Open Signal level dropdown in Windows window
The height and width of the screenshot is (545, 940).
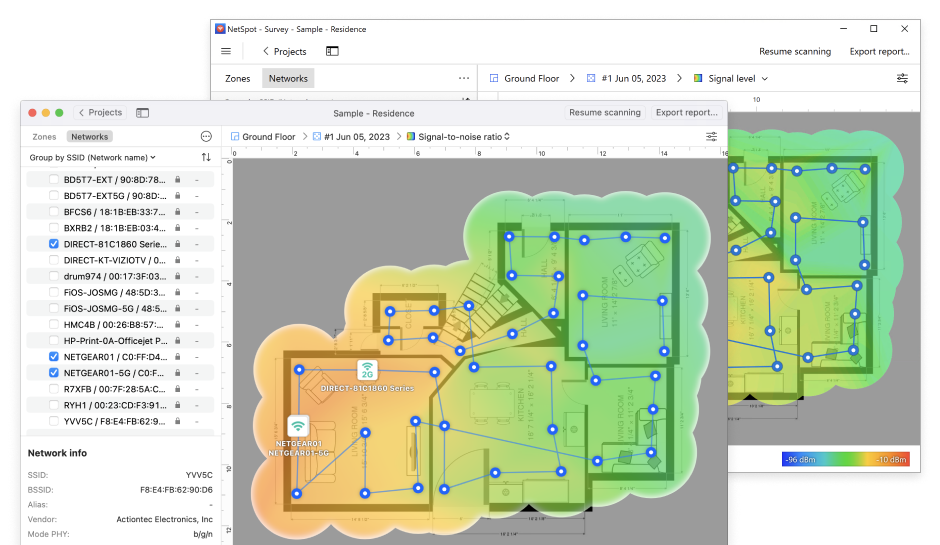(738, 79)
